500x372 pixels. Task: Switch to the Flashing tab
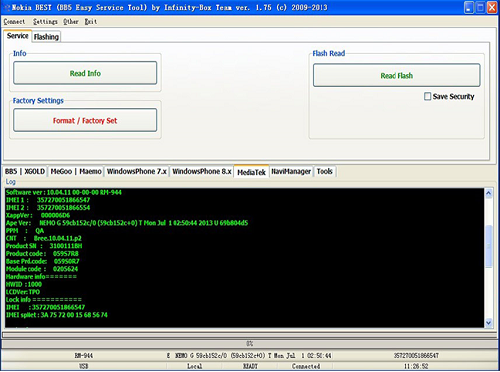[x=46, y=37]
